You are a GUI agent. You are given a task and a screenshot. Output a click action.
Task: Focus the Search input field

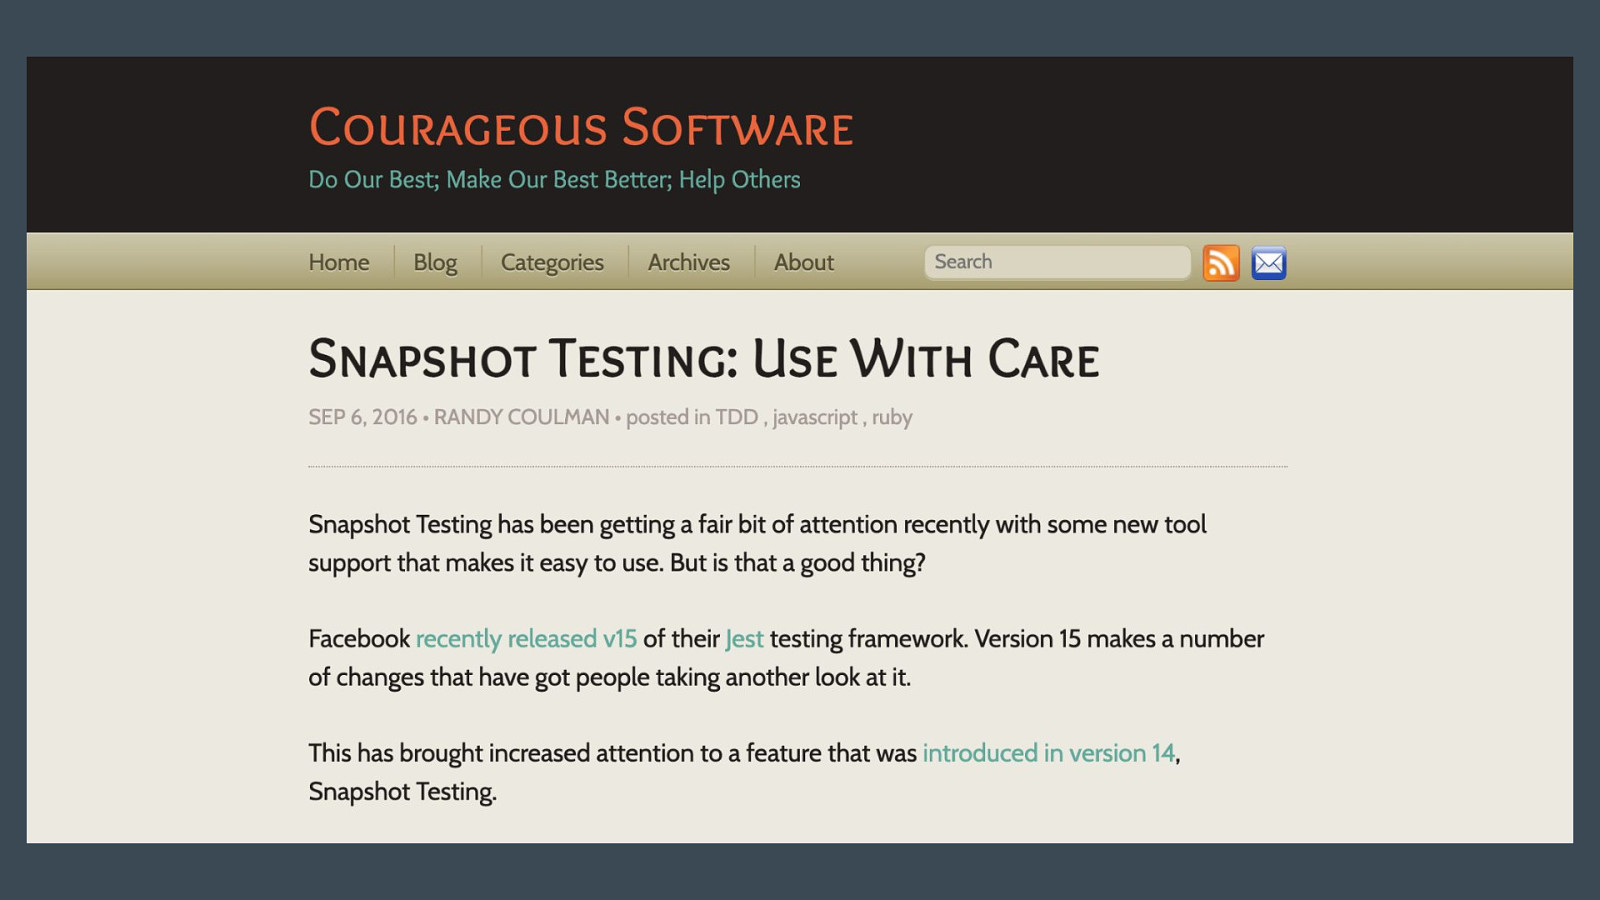click(1056, 262)
